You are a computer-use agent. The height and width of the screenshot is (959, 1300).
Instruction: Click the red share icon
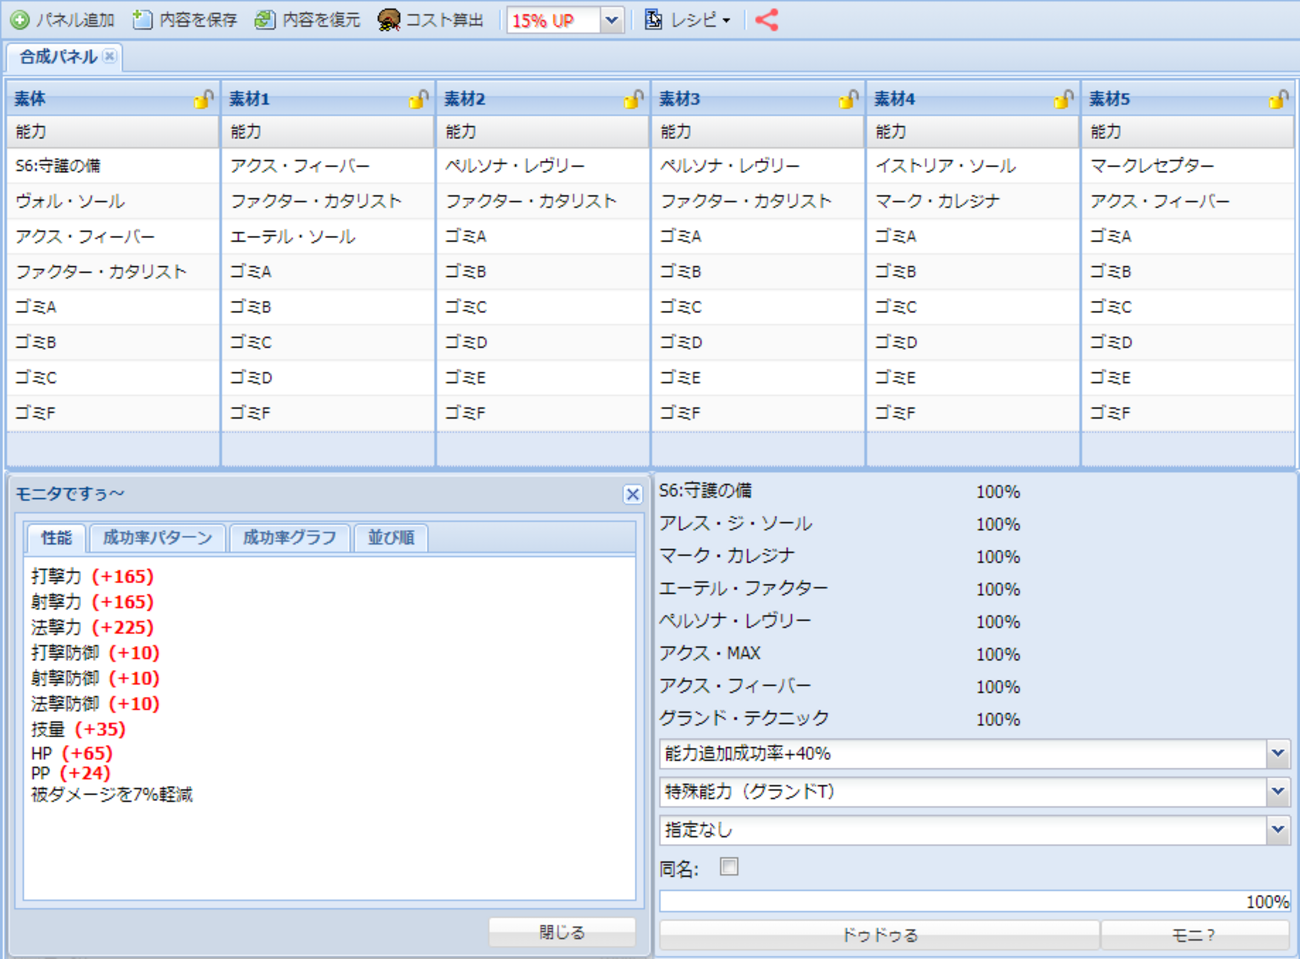coord(766,20)
